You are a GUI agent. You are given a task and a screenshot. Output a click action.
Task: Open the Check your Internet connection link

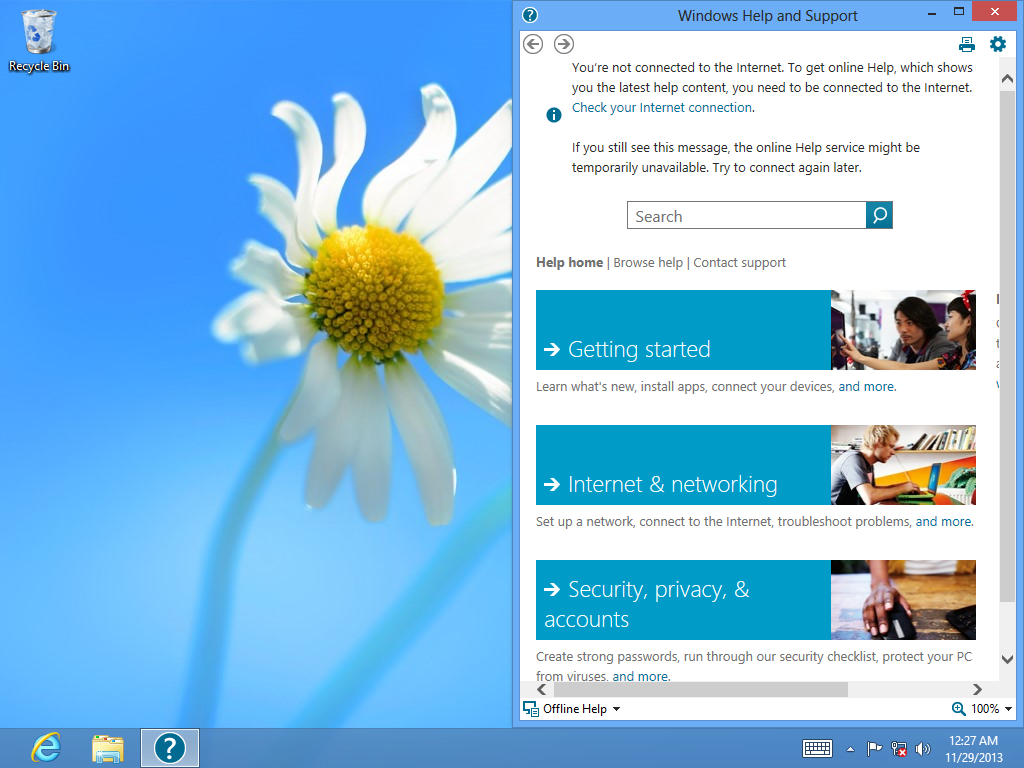pos(662,108)
